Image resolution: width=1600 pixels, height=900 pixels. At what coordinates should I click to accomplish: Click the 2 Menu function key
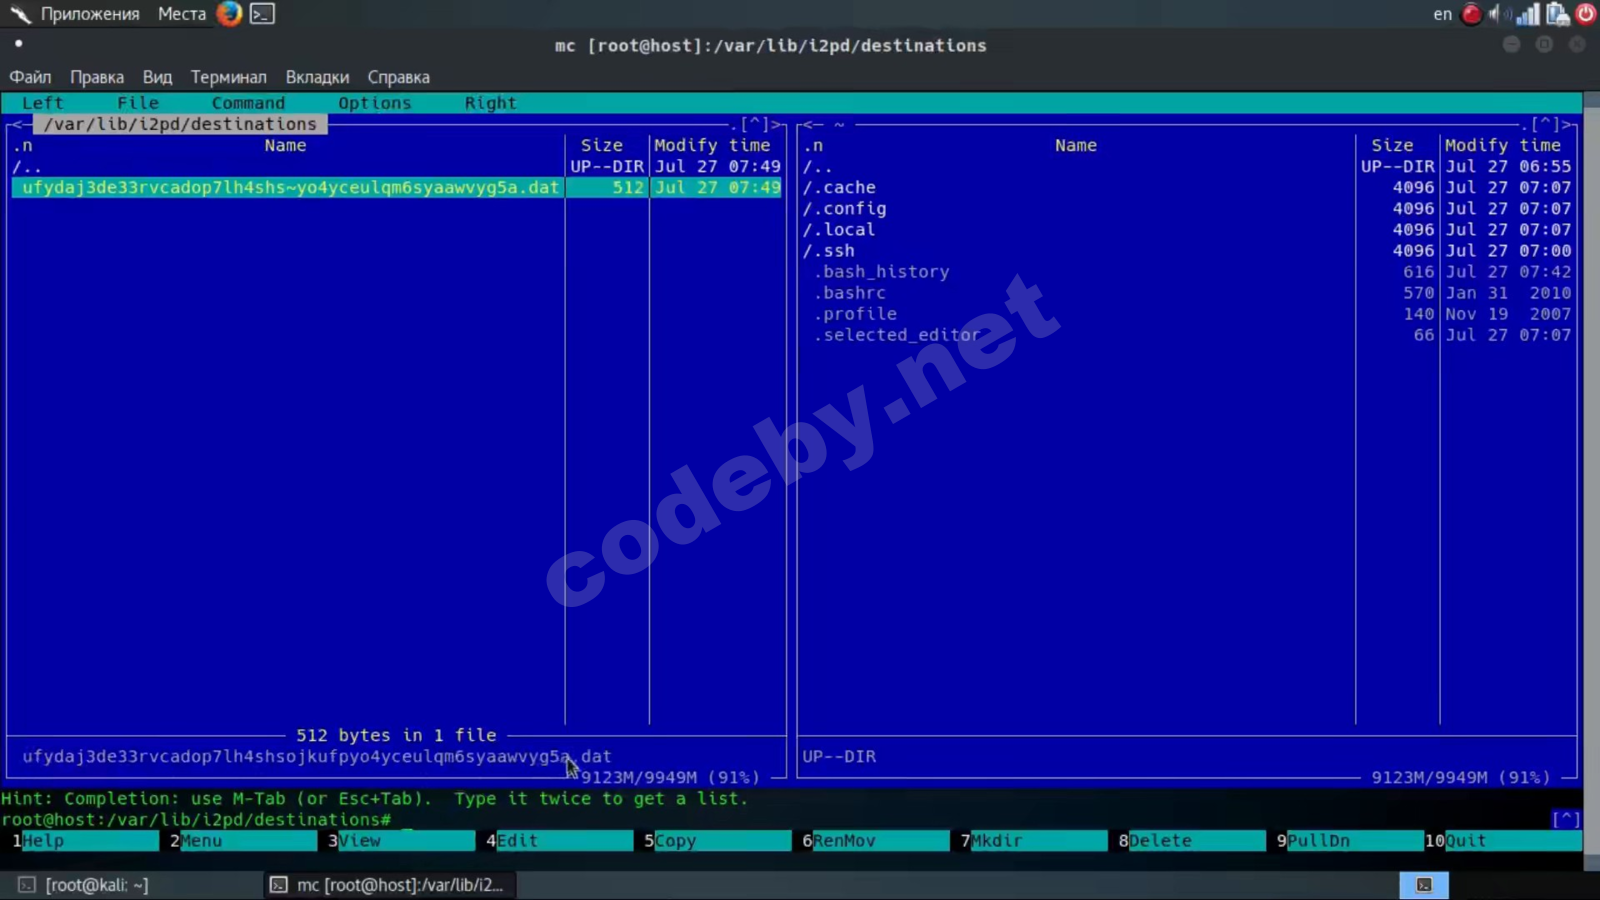pyautogui.click(x=243, y=841)
